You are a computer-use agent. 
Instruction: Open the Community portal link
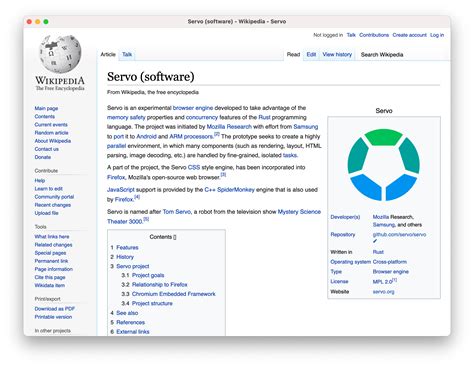[x=54, y=197]
